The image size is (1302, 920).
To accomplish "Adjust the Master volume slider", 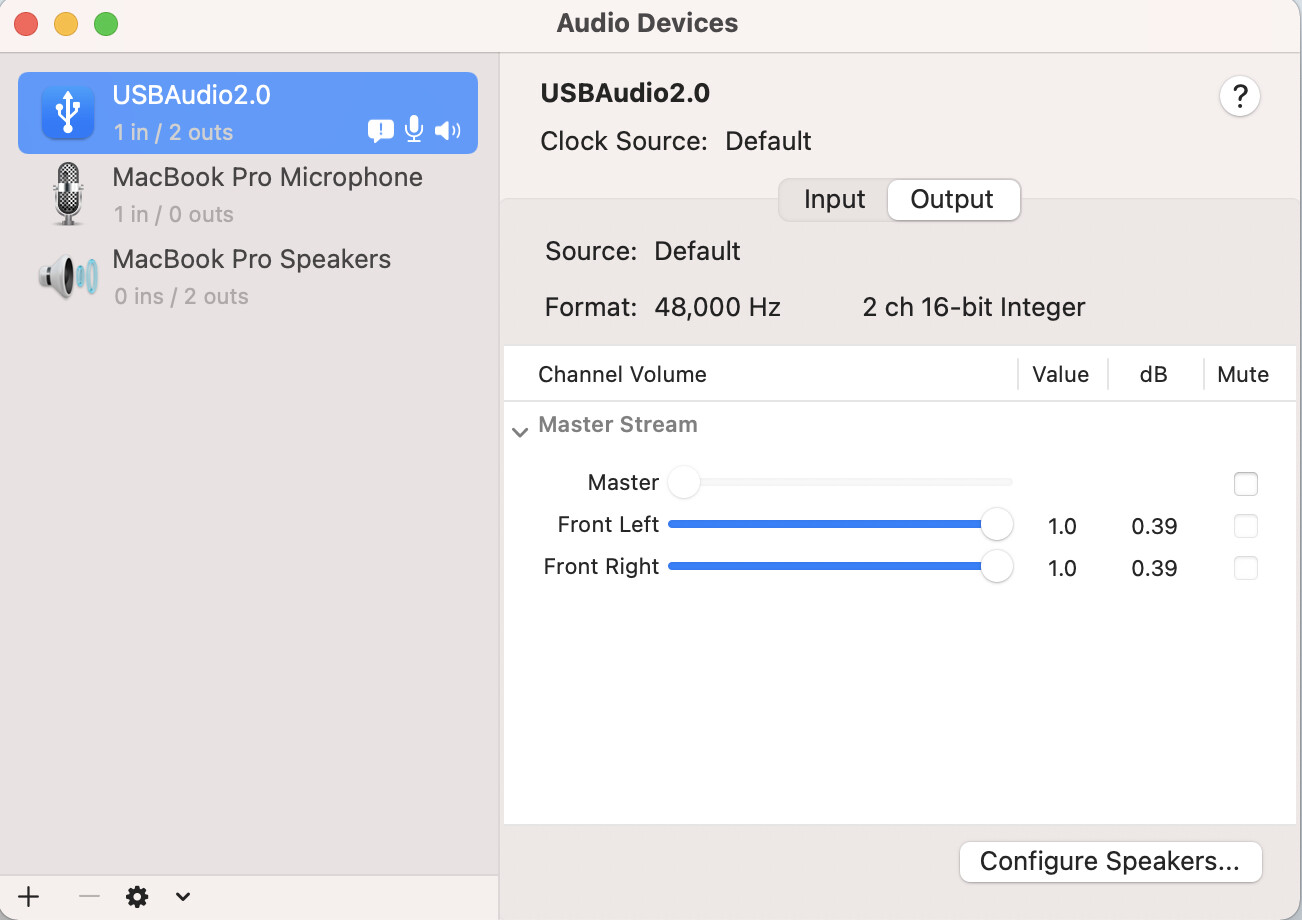I will click(684, 482).
